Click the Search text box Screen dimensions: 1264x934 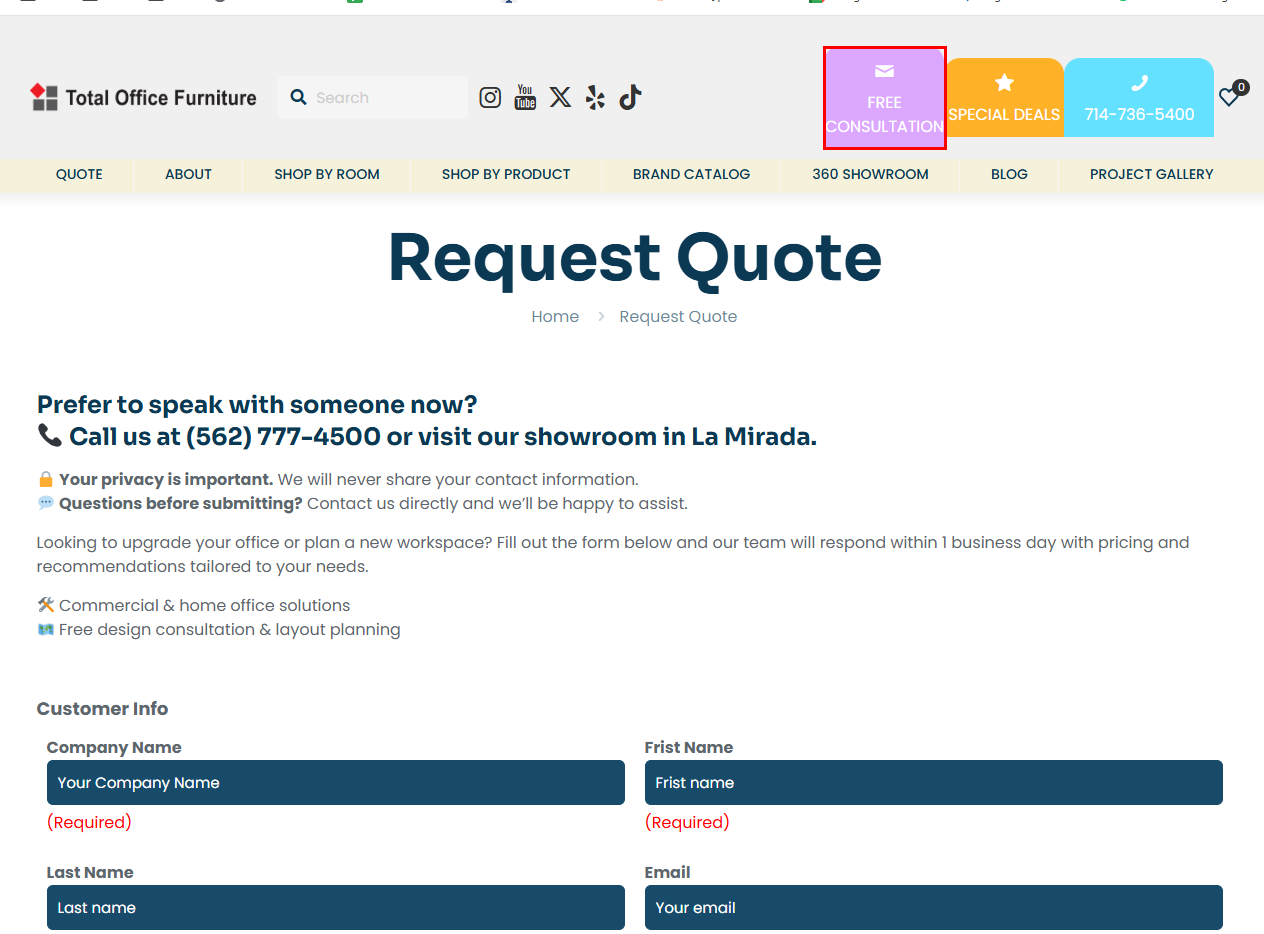tap(385, 97)
